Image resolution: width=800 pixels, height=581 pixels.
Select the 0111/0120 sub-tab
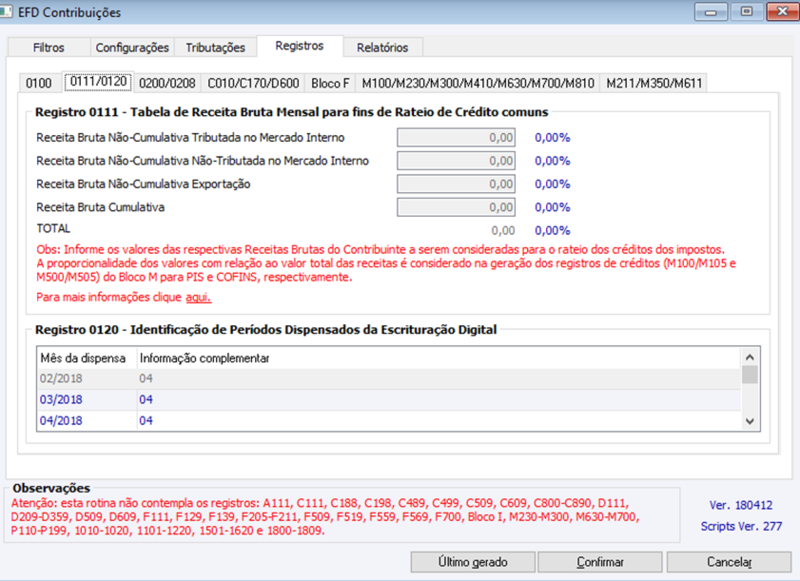coord(98,82)
